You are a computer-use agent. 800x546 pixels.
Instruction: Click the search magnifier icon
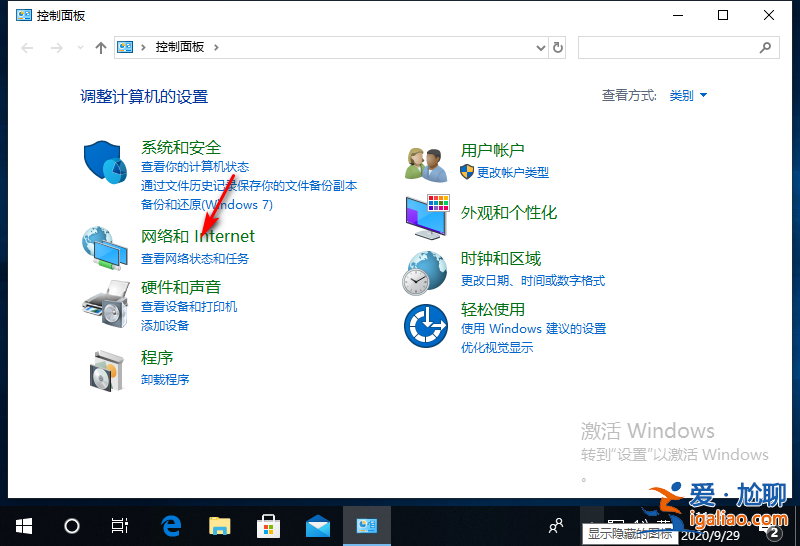point(765,47)
